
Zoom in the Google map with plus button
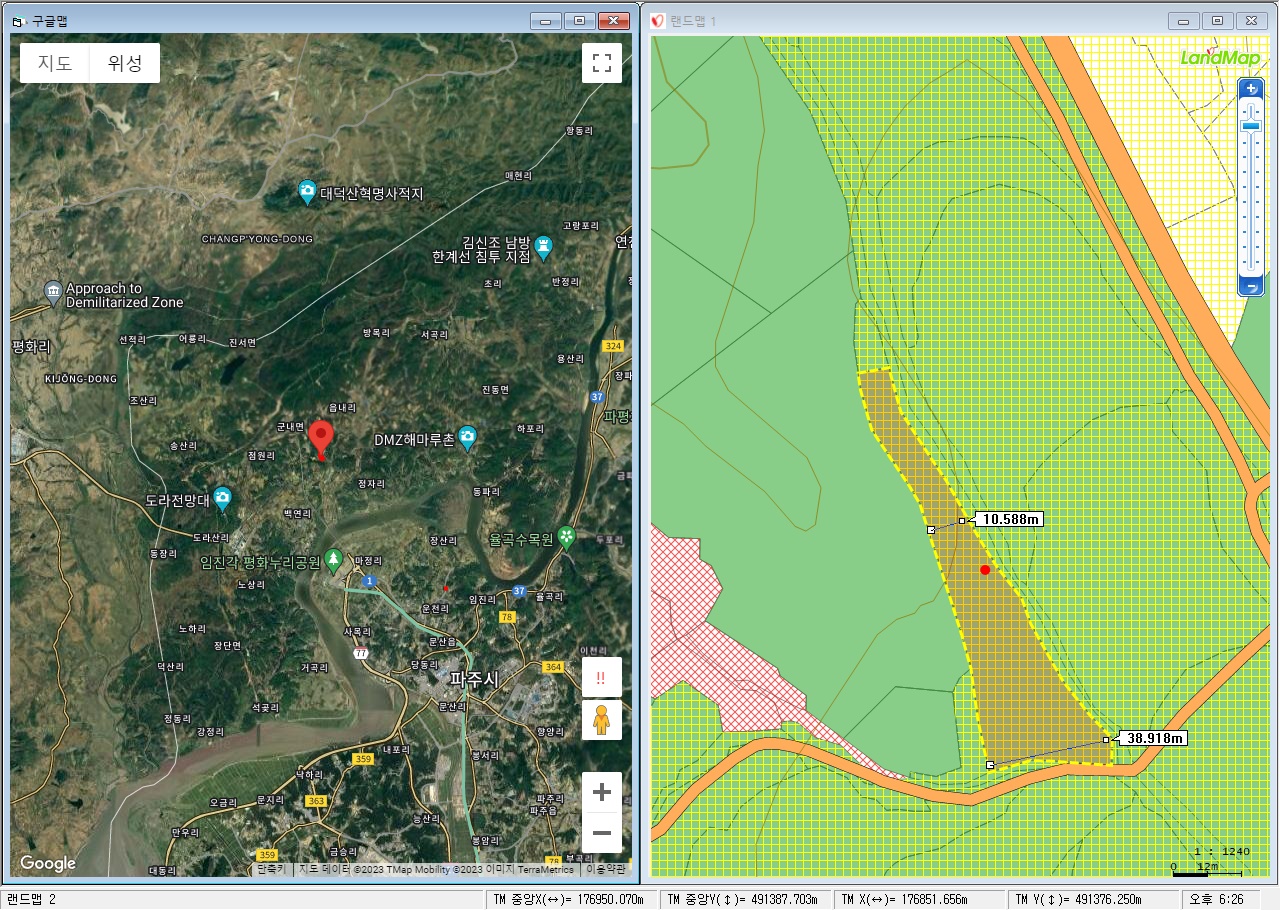pos(602,792)
